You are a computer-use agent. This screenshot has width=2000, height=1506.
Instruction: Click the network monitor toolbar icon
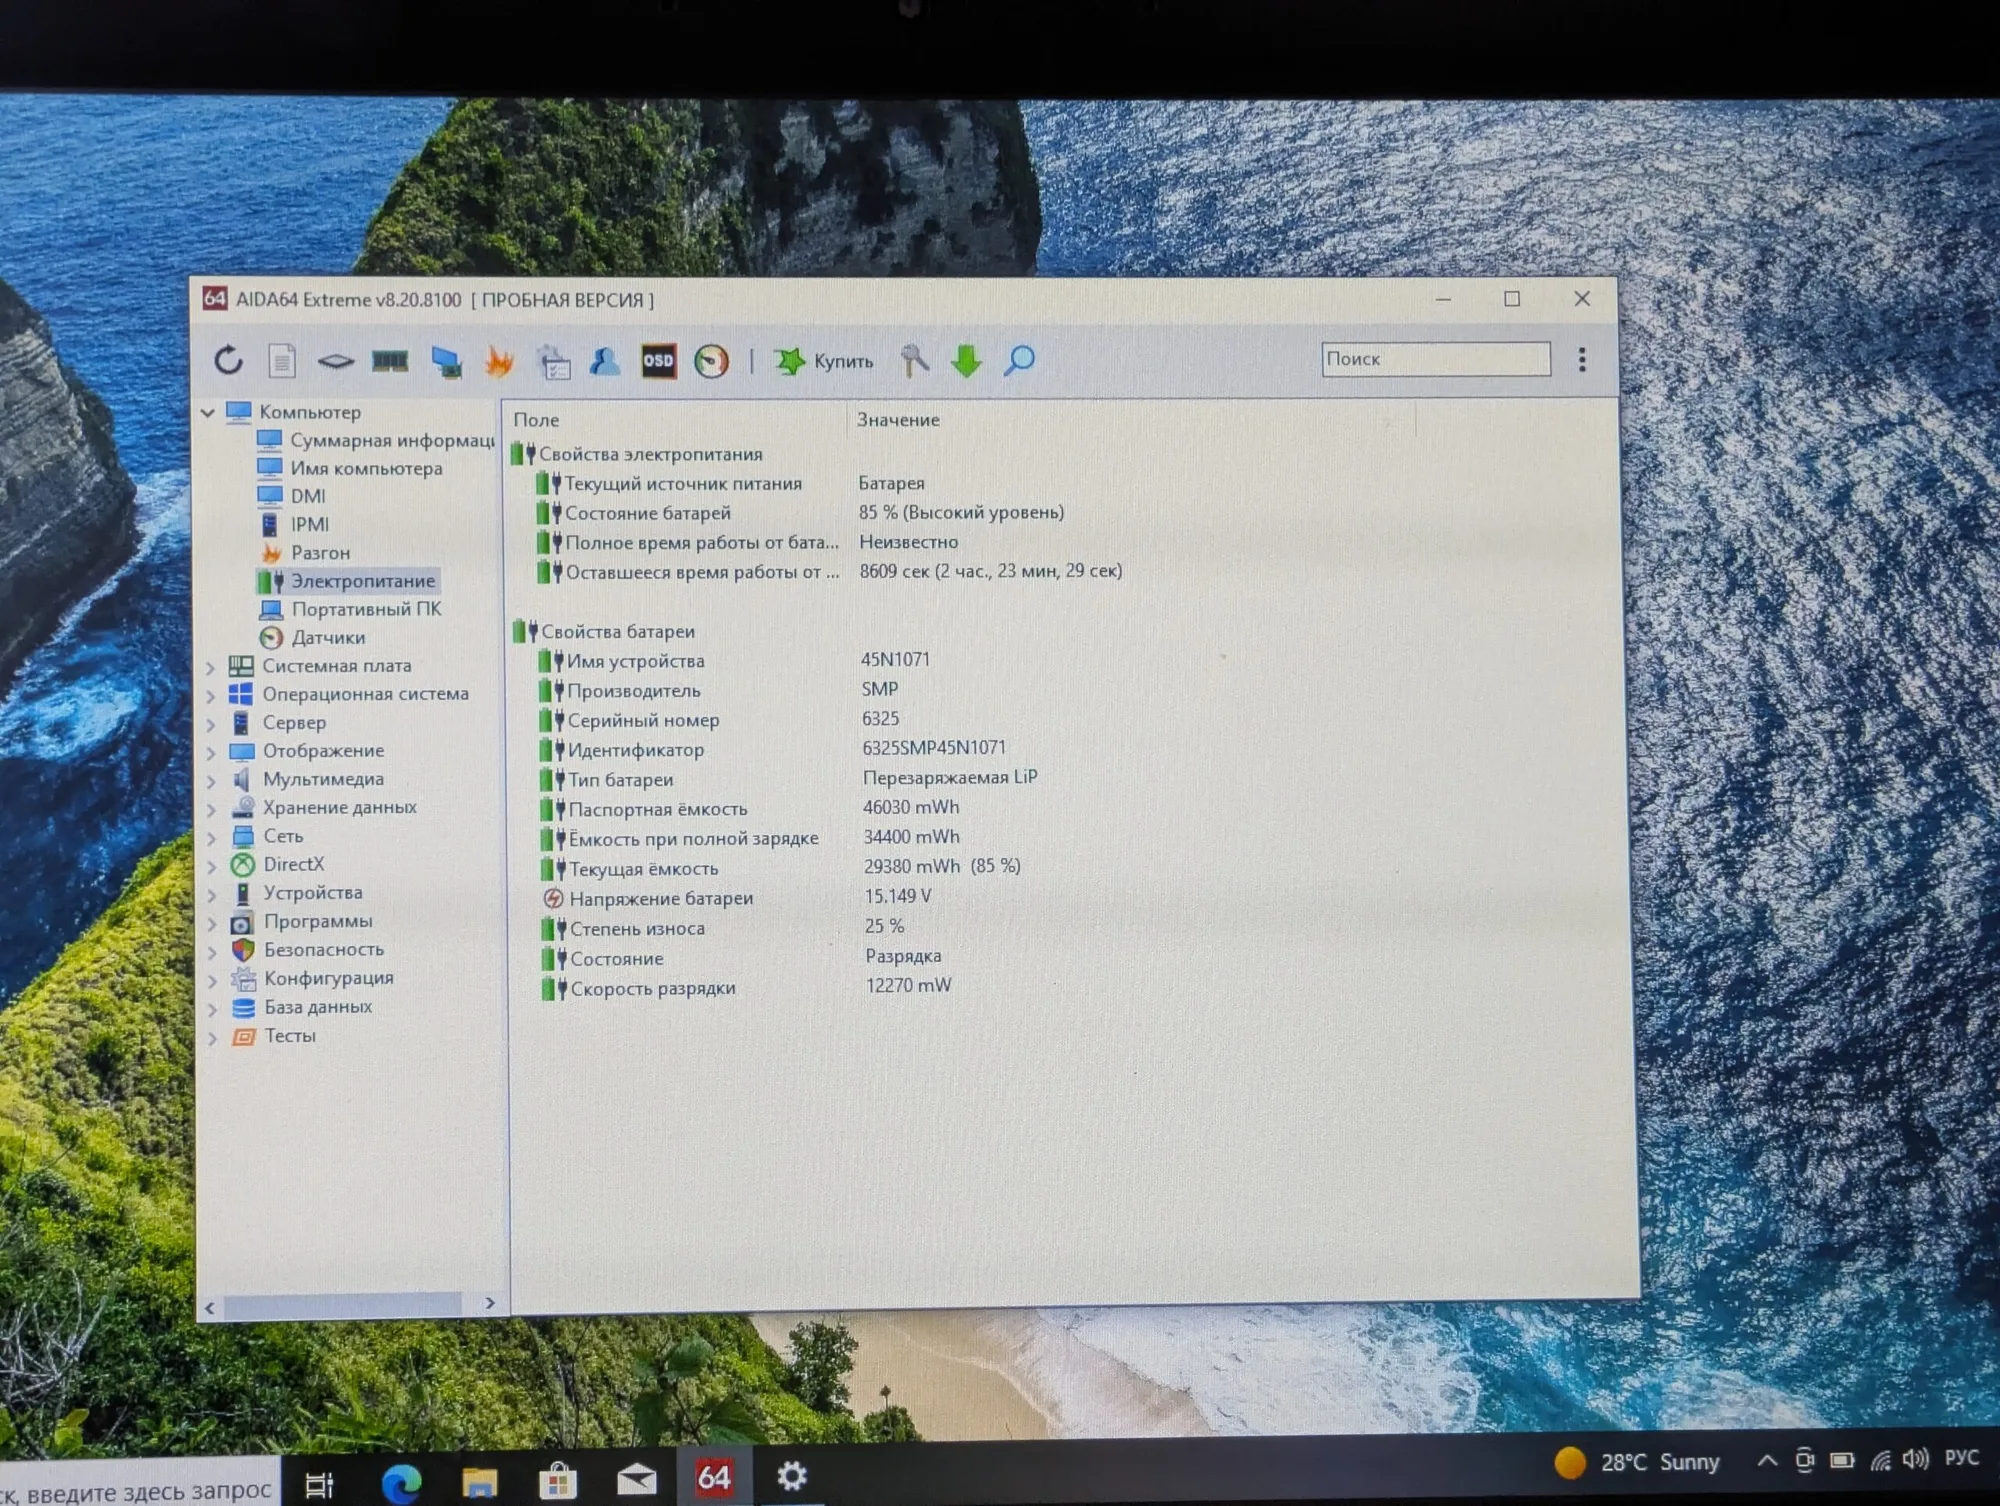(446, 361)
